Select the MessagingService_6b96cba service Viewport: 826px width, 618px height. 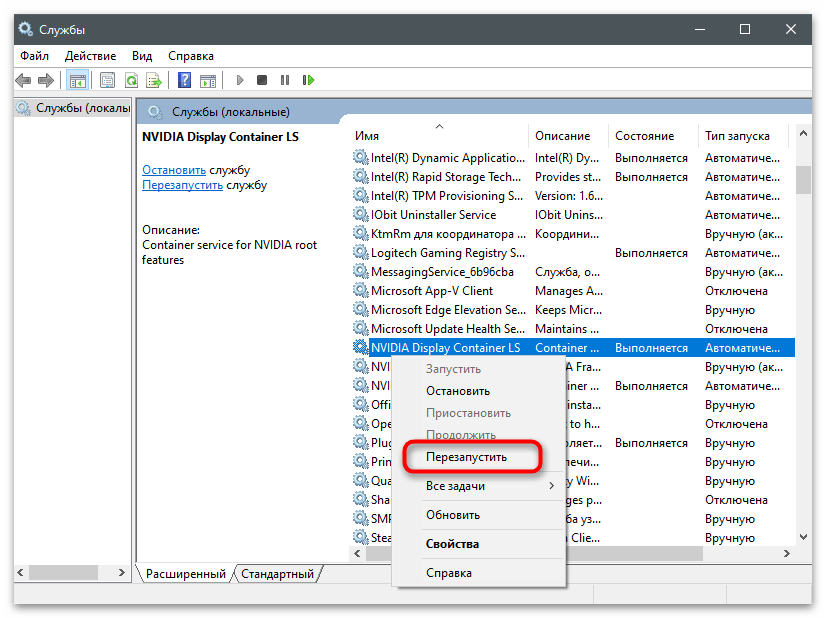click(x=442, y=271)
